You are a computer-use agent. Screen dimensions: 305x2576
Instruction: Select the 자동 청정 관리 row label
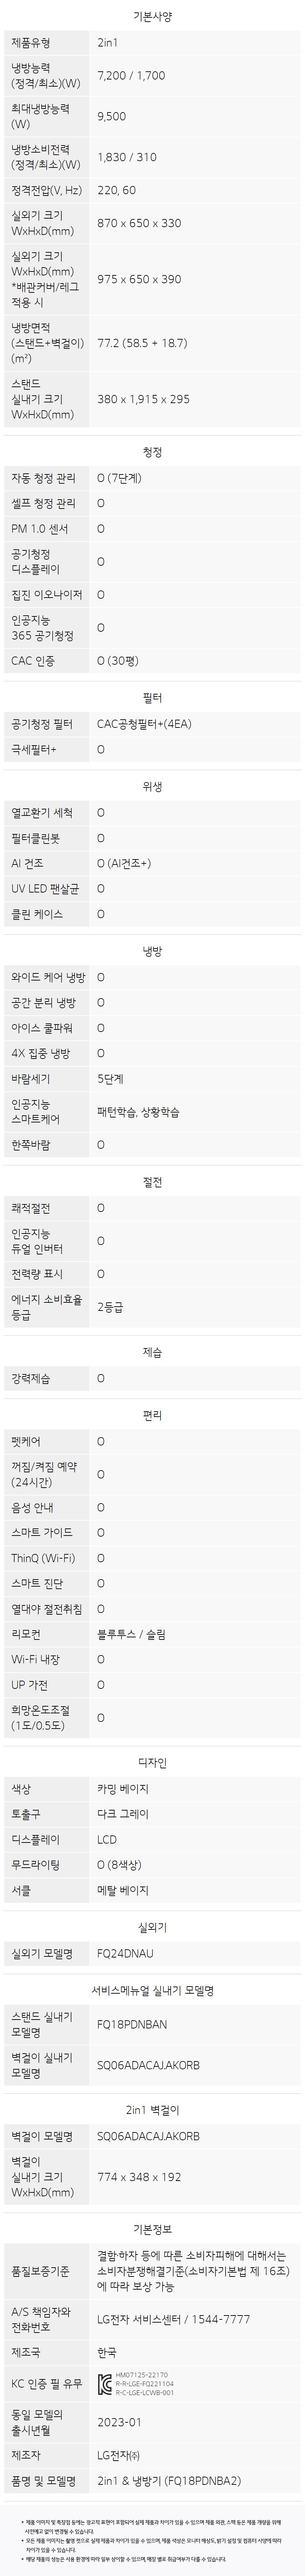click(43, 478)
